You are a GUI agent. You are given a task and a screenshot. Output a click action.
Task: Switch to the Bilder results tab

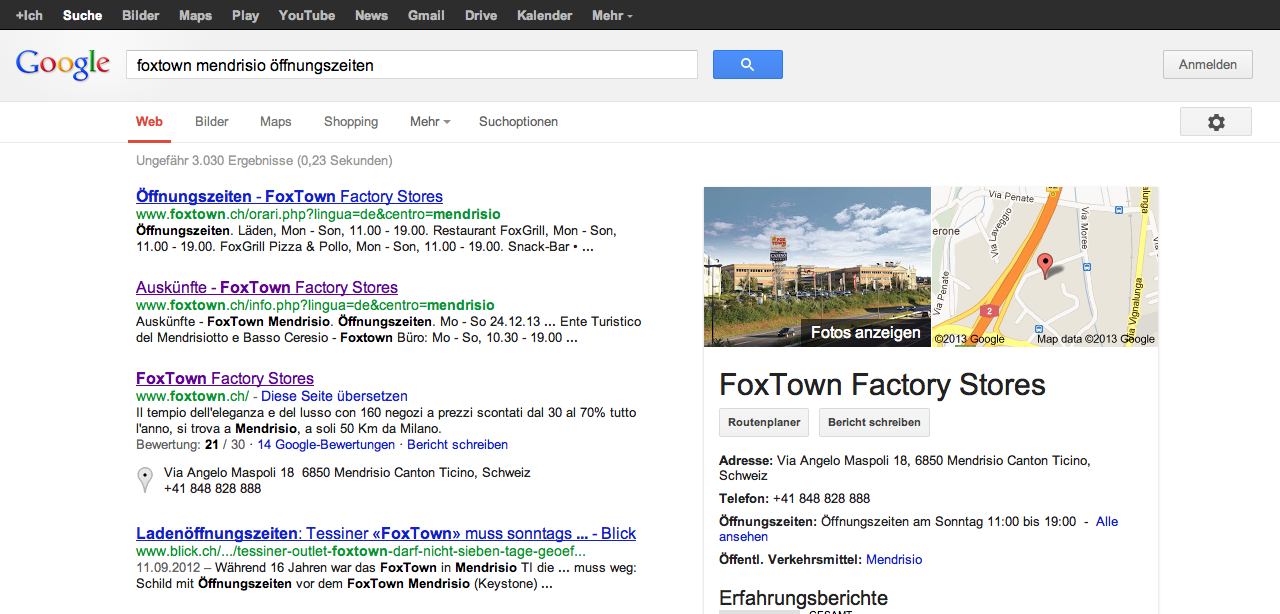212,122
